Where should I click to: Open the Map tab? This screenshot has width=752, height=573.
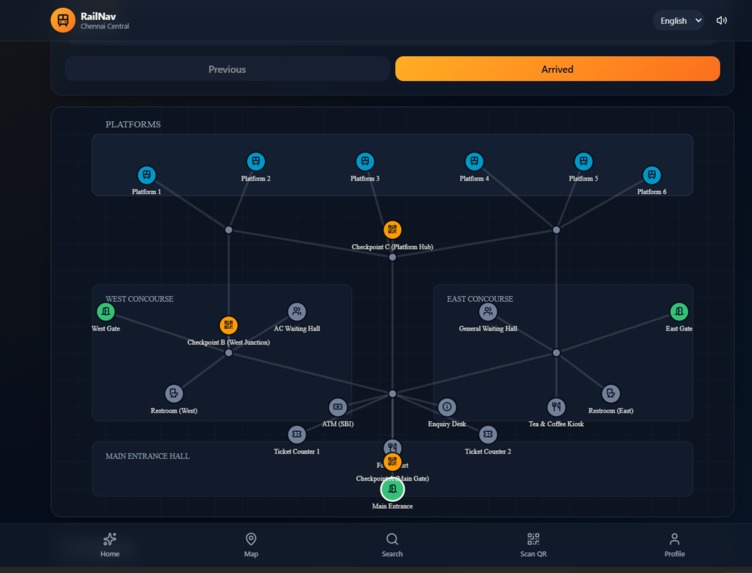(251, 545)
